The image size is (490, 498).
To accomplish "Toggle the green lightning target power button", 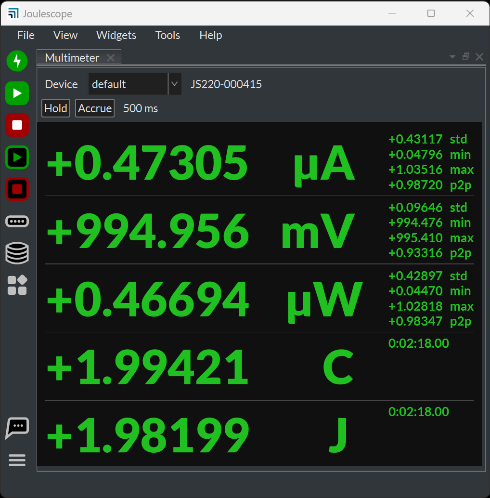I will [17, 61].
